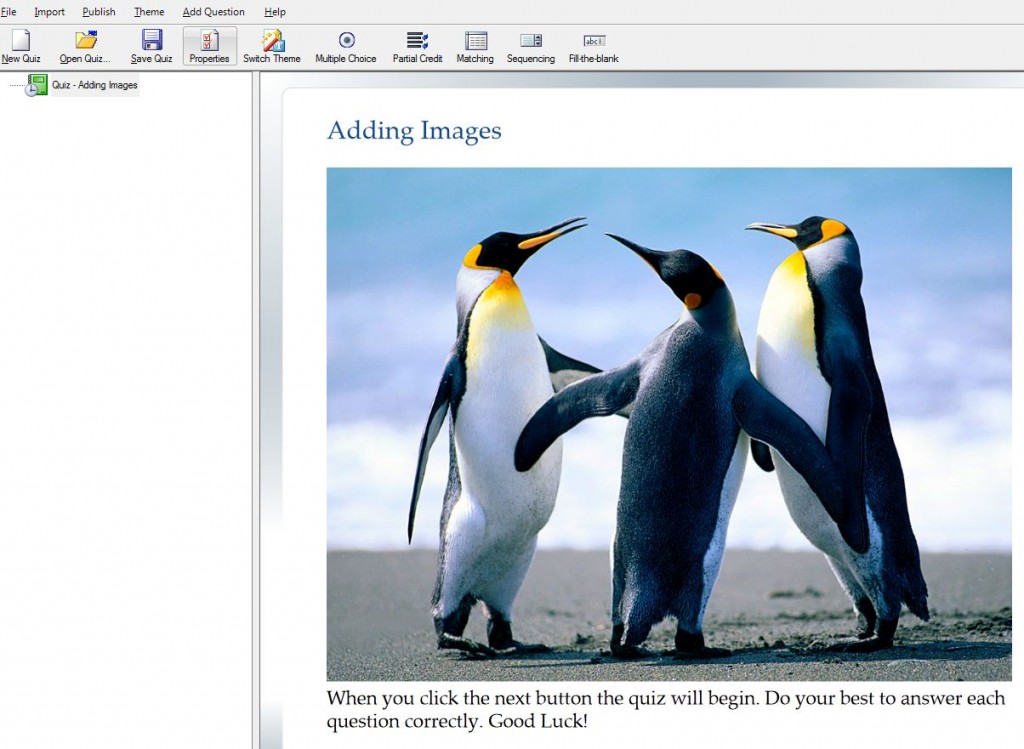Open an existing quiz file

pyautogui.click(x=84, y=44)
